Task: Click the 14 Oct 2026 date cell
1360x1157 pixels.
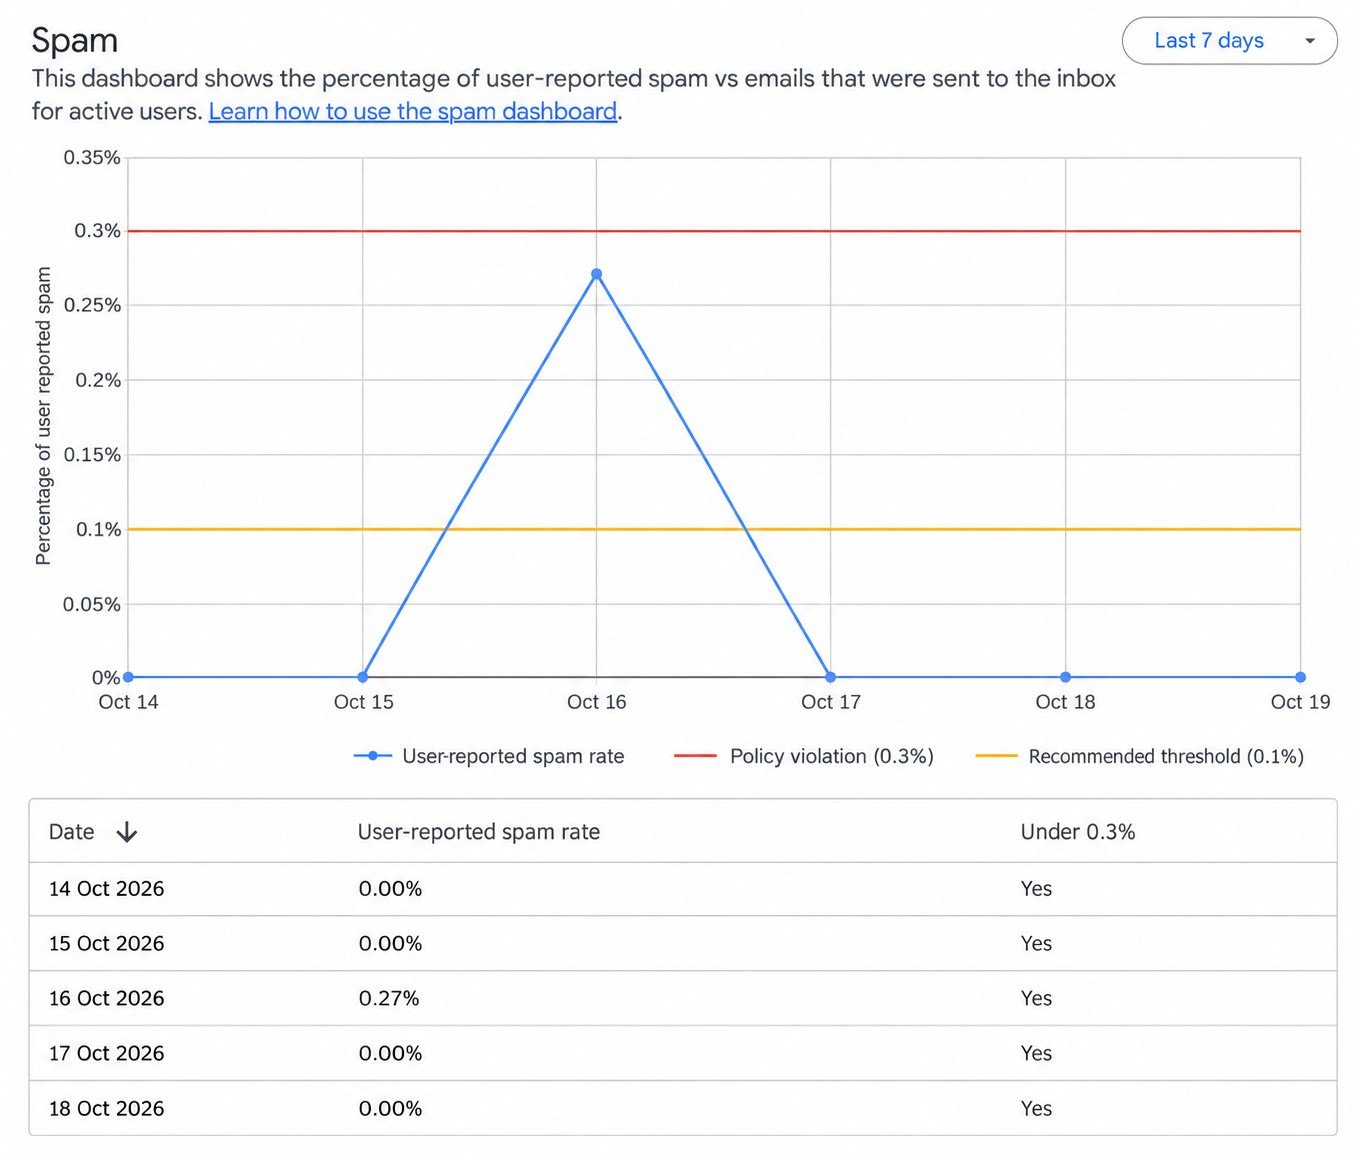Action: (107, 889)
